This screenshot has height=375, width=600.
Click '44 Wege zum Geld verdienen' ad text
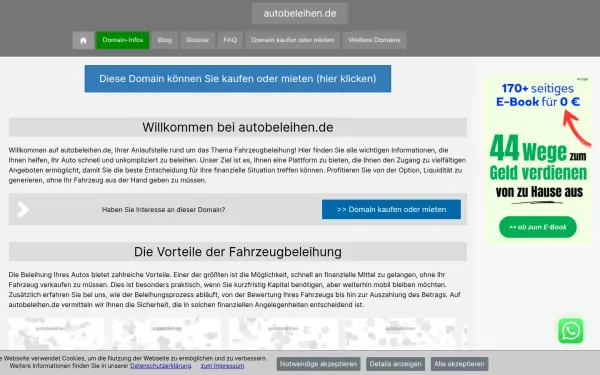coord(538,158)
